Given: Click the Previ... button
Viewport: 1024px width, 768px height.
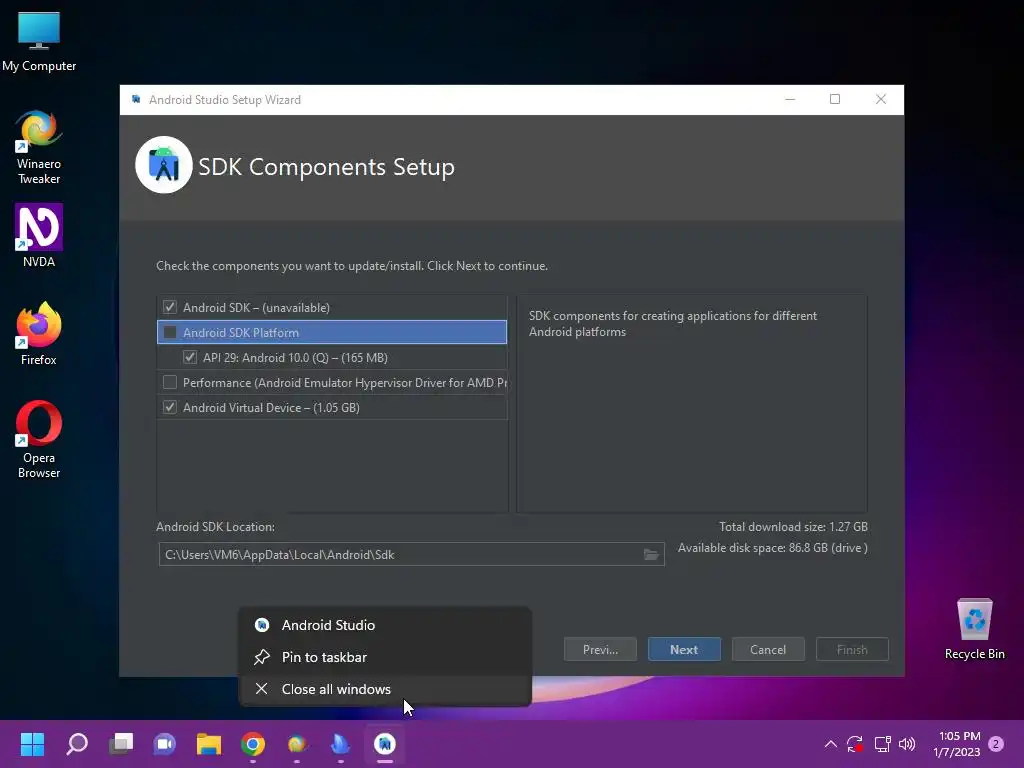Looking at the screenshot, I should click(x=600, y=649).
